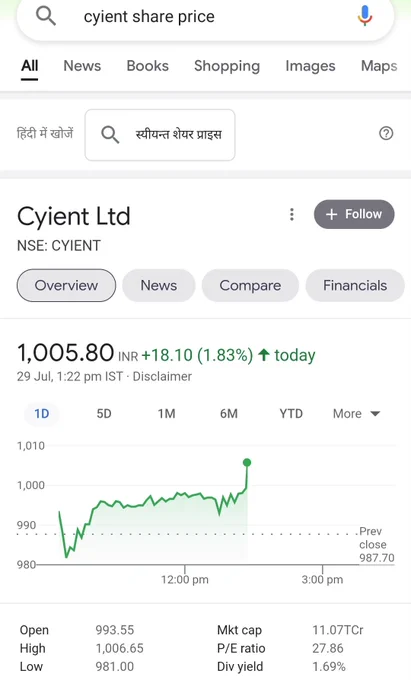The image size is (411, 680).
Task: Open the Disclaimer link
Action: click(x=162, y=376)
